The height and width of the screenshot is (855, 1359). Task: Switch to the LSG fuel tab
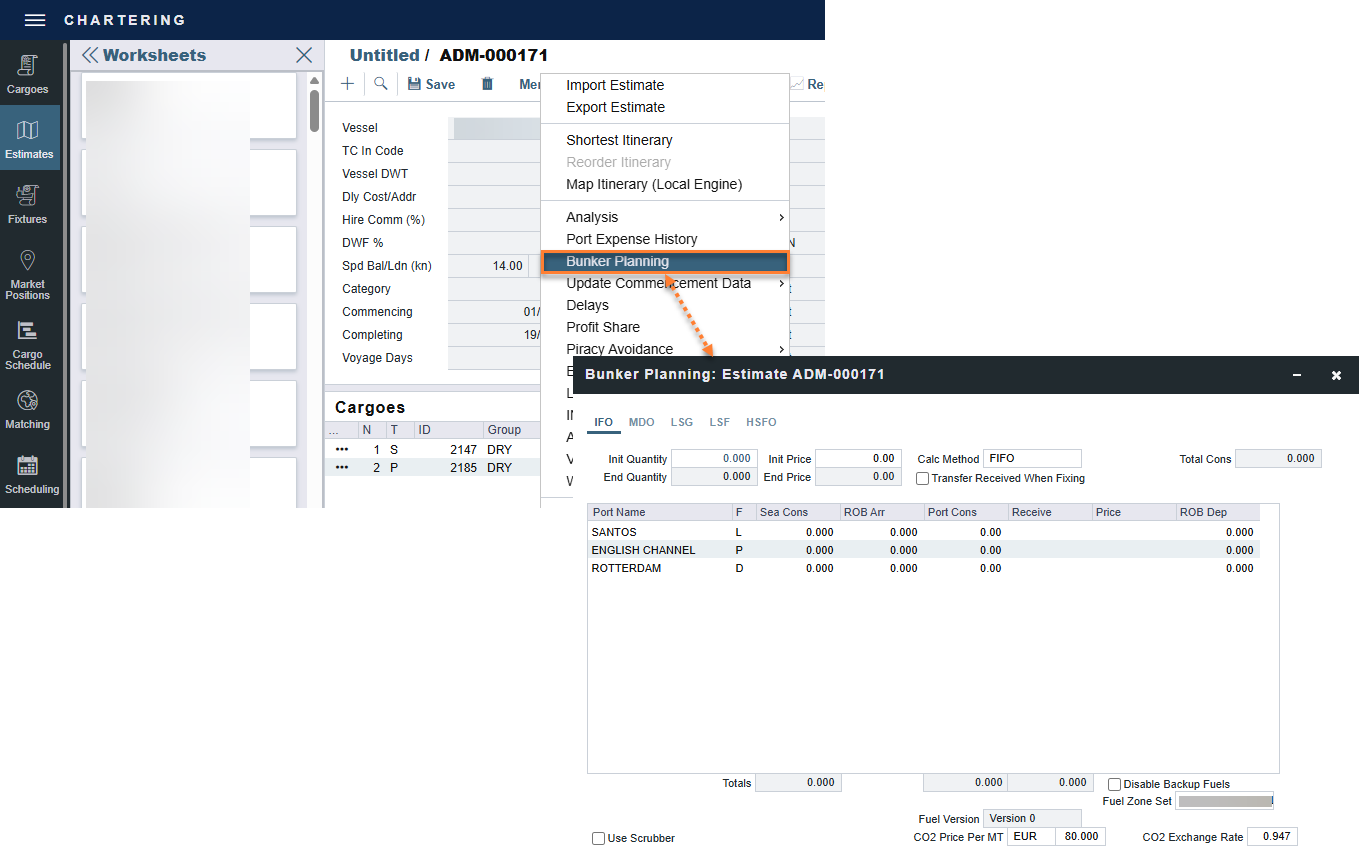tap(681, 422)
